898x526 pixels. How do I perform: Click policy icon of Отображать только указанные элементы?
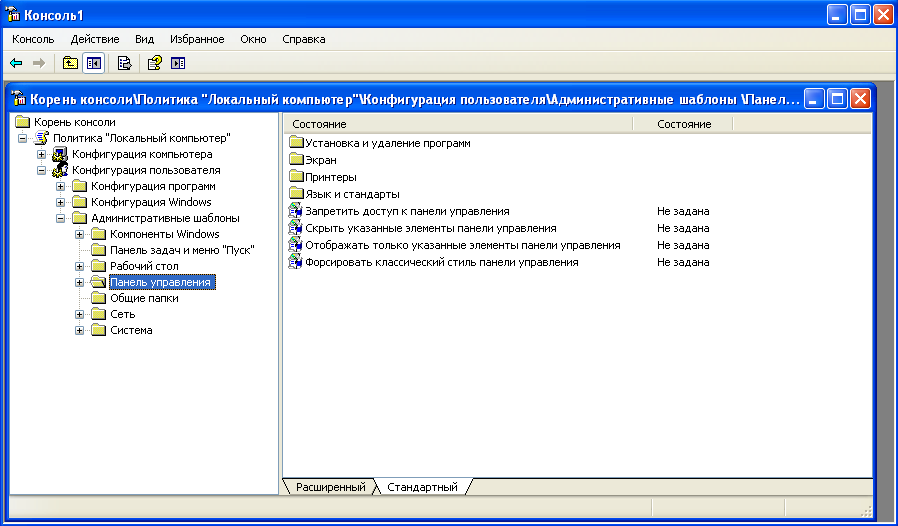click(x=295, y=245)
